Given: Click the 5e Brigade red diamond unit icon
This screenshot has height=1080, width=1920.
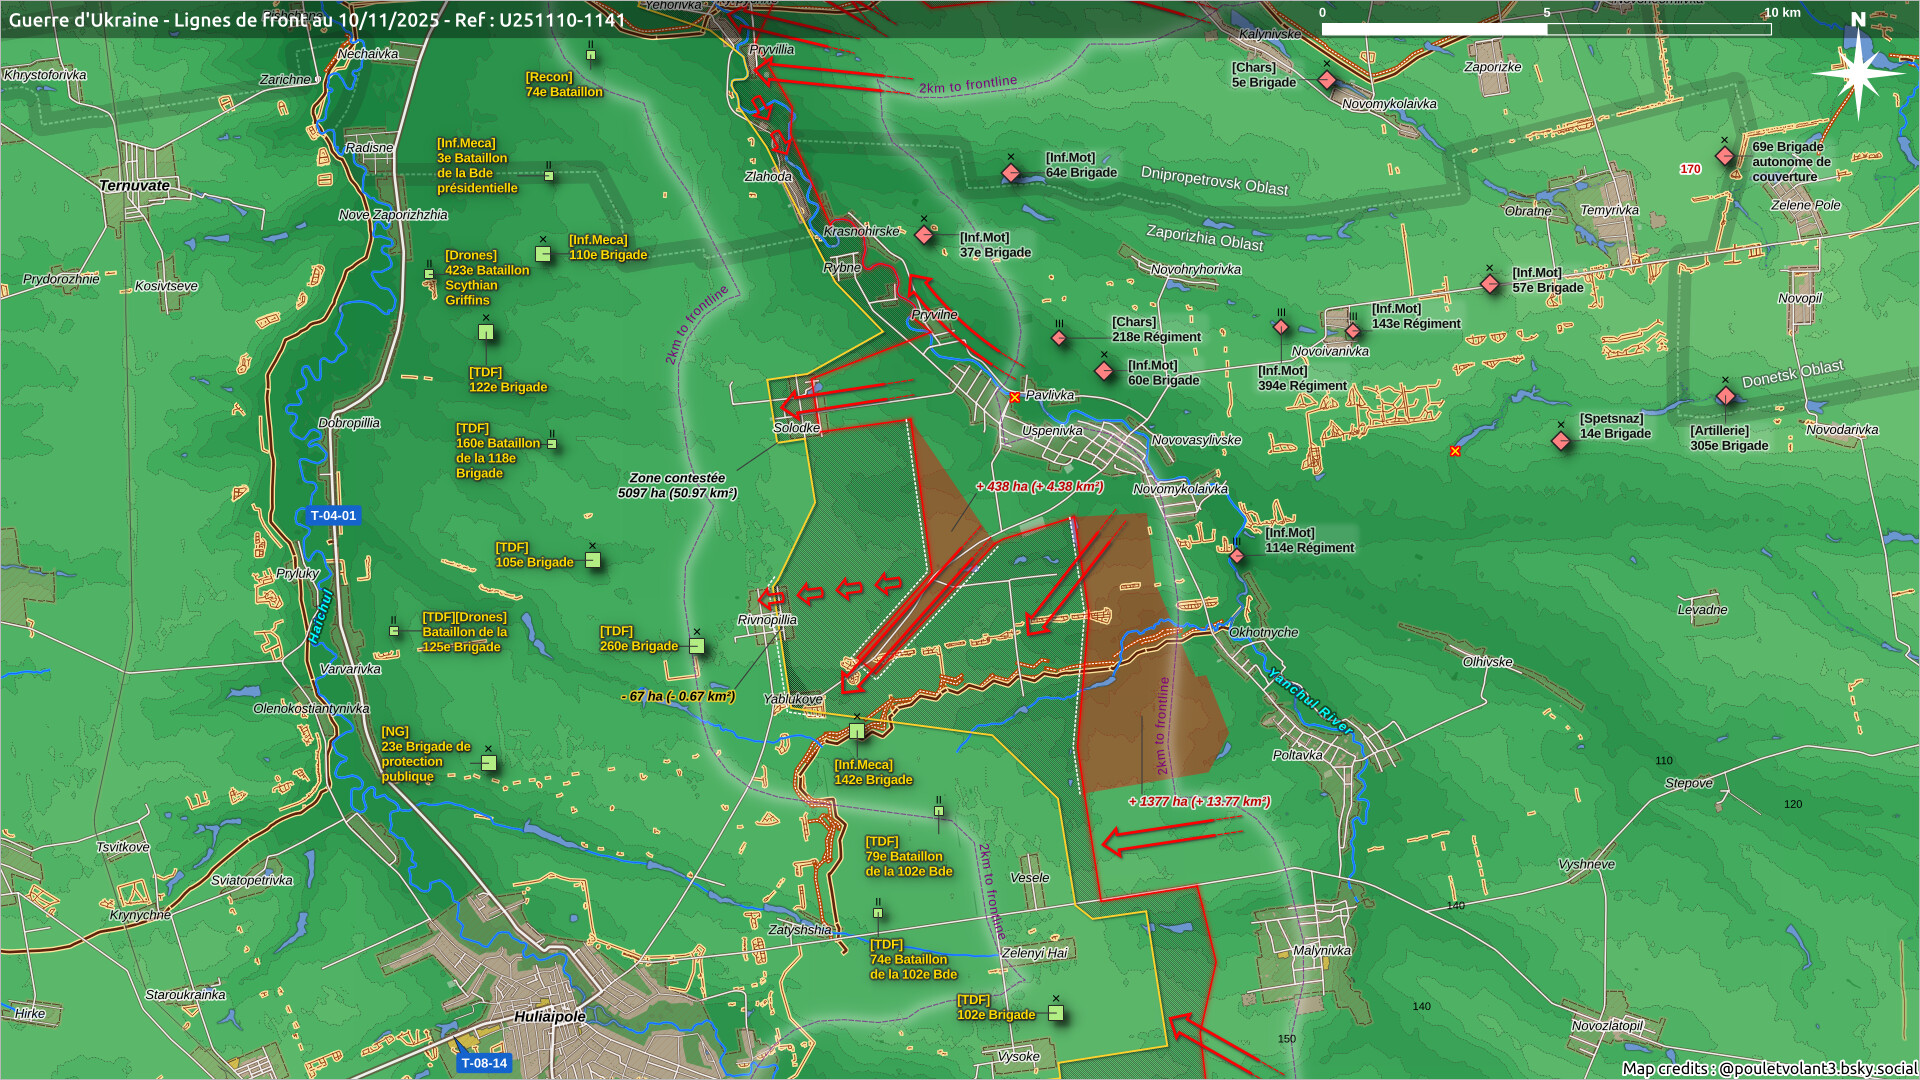Looking at the screenshot, I should point(1327,80).
